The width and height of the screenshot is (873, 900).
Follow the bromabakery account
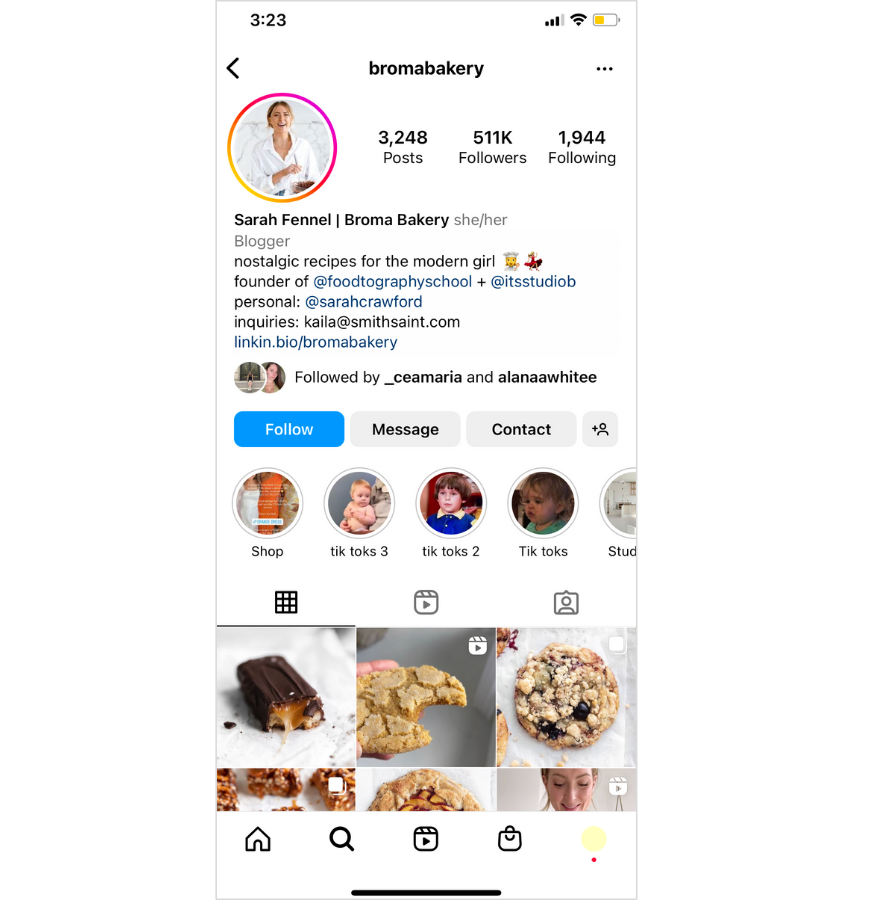pyautogui.click(x=289, y=429)
